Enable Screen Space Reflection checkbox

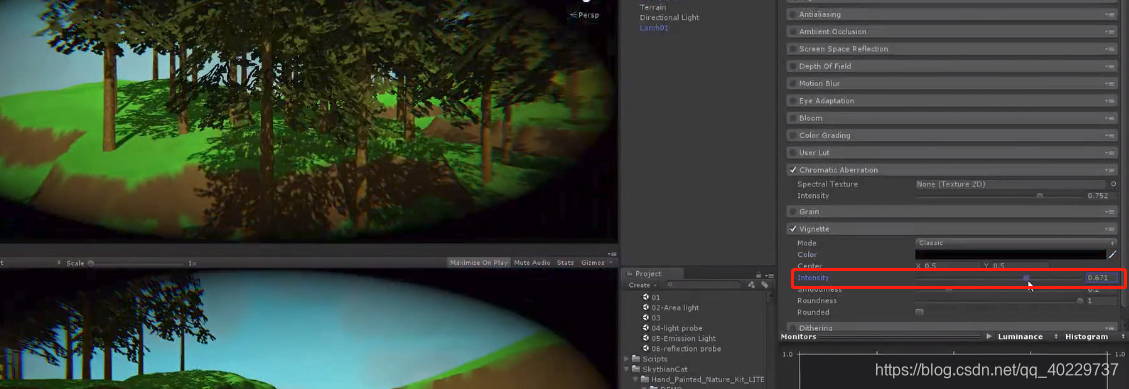click(x=793, y=49)
